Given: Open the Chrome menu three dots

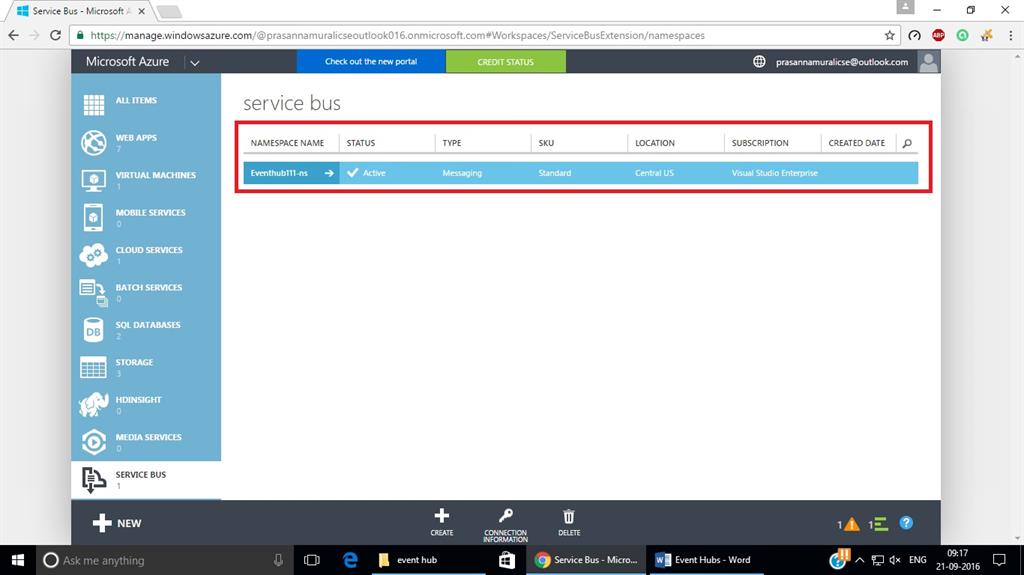Looking at the screenshot, I should point(1010,35).
